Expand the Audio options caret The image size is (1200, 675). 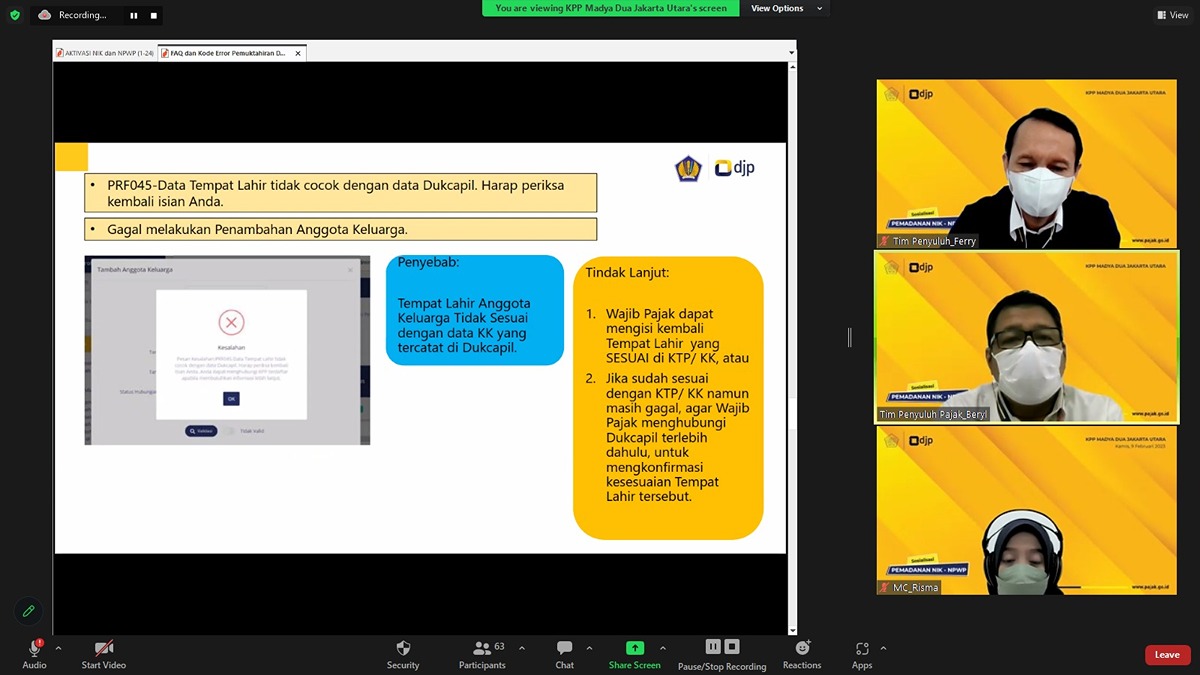click(58, 648)
